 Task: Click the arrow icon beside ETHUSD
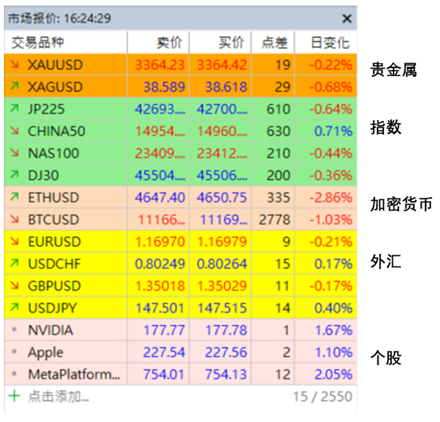(x=14, y=197)
